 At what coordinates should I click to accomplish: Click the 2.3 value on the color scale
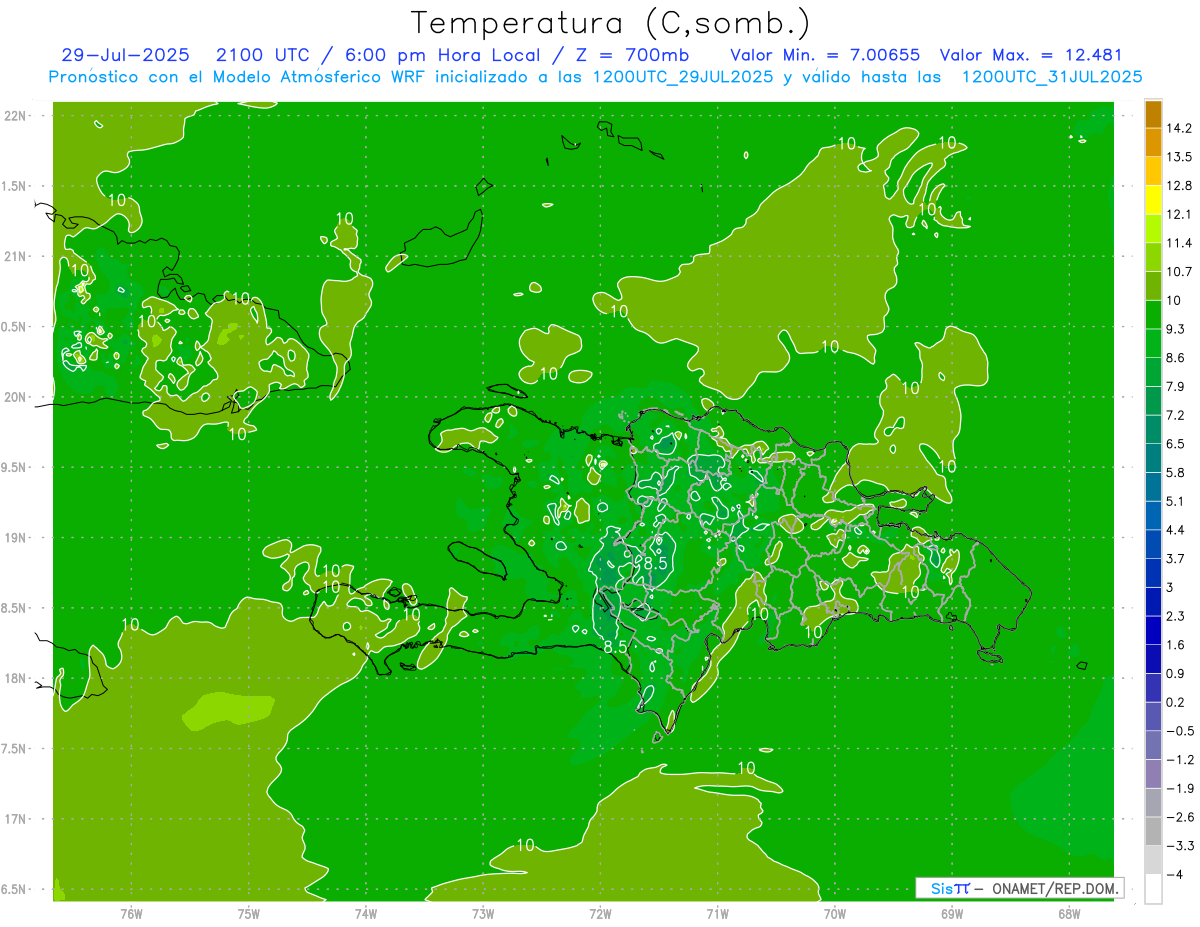tap(1177, 616)
